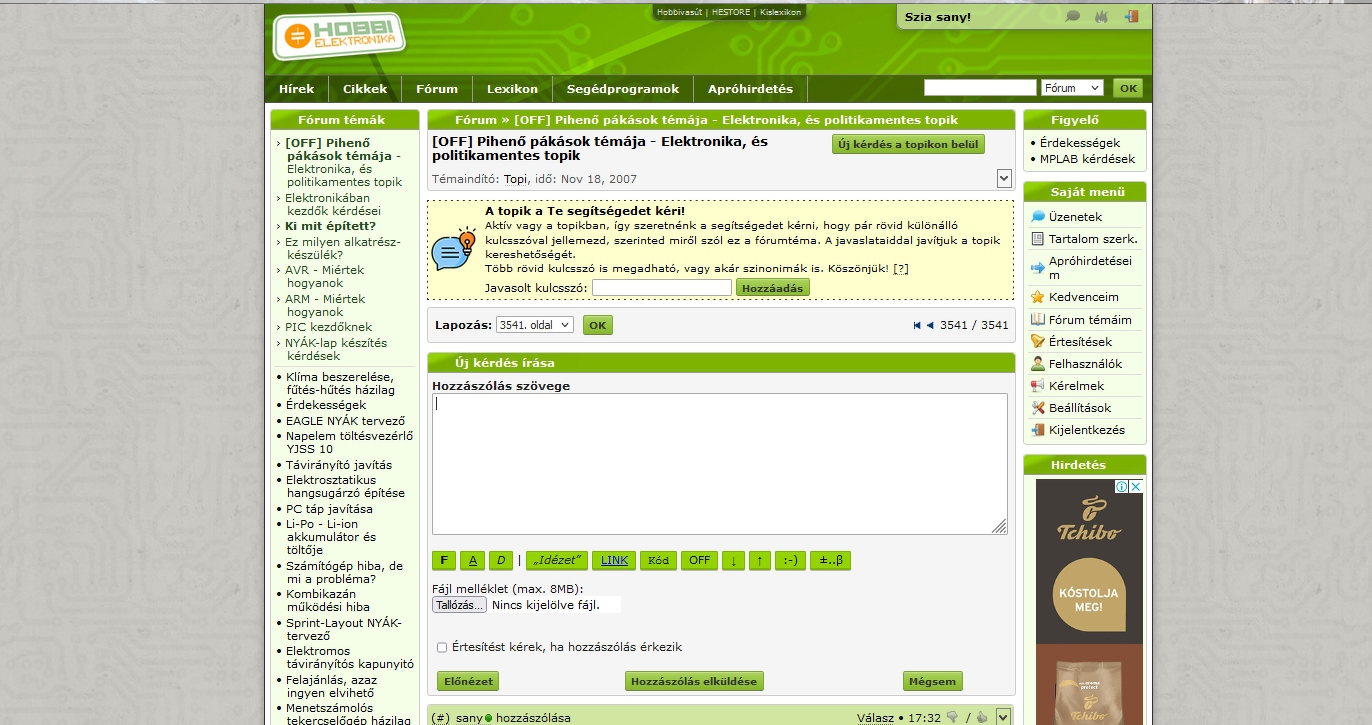Click the door logout icon in the header

tap(1132, 16)
